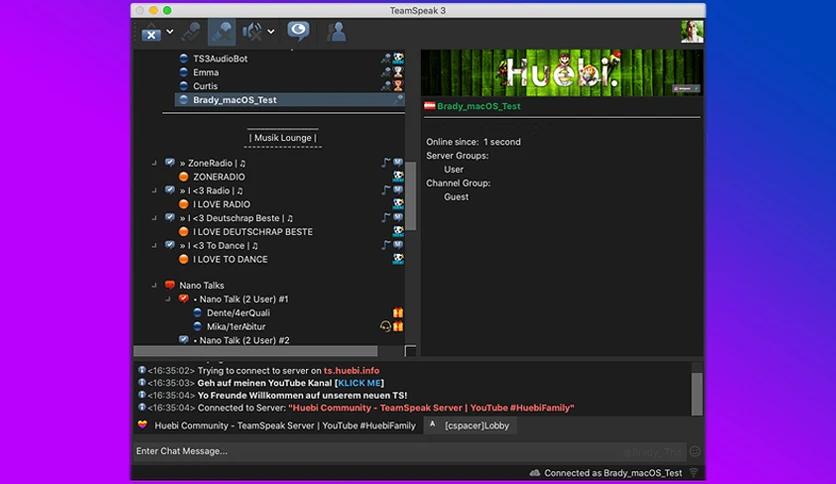Image resolution: width=836 pixels, height=484 pixels.
Task: Toggle away status speech-bubble icon
Action: [x=298, y=31]
